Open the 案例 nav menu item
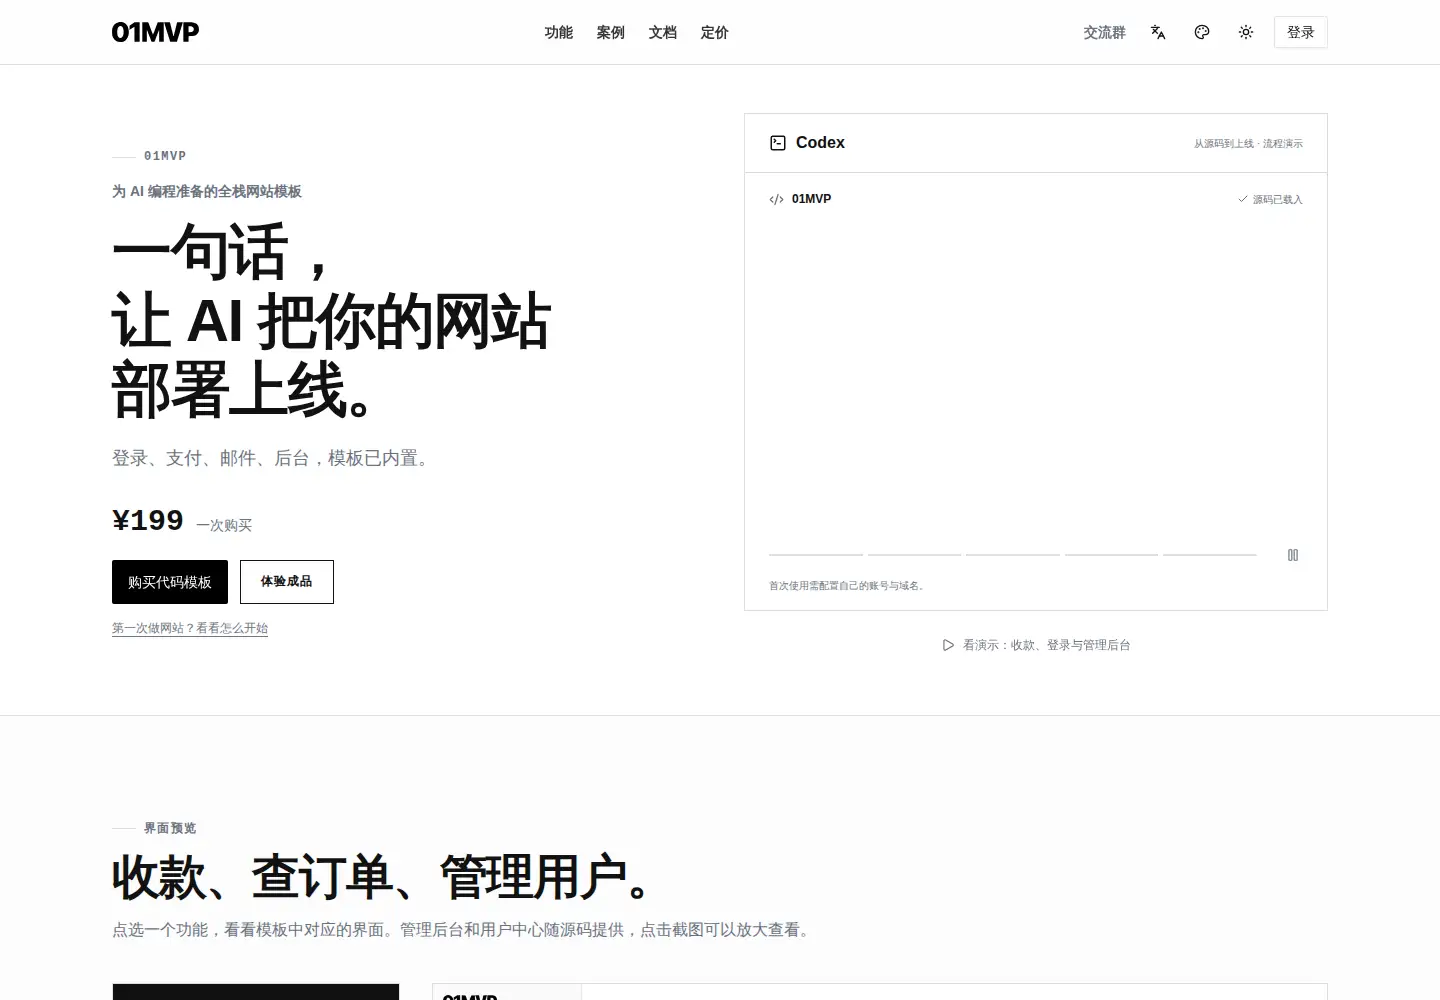 point(610,32)
